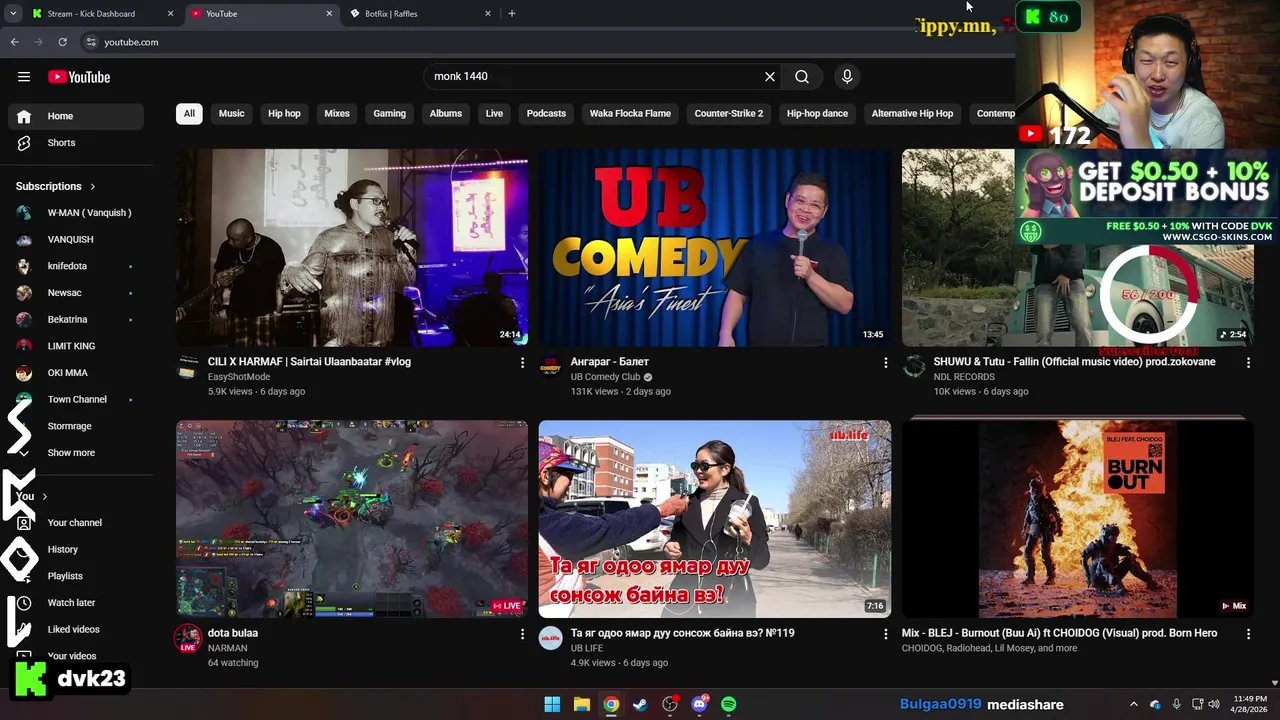
Task: Expand subscriptions with Show more
Action: 76,453
